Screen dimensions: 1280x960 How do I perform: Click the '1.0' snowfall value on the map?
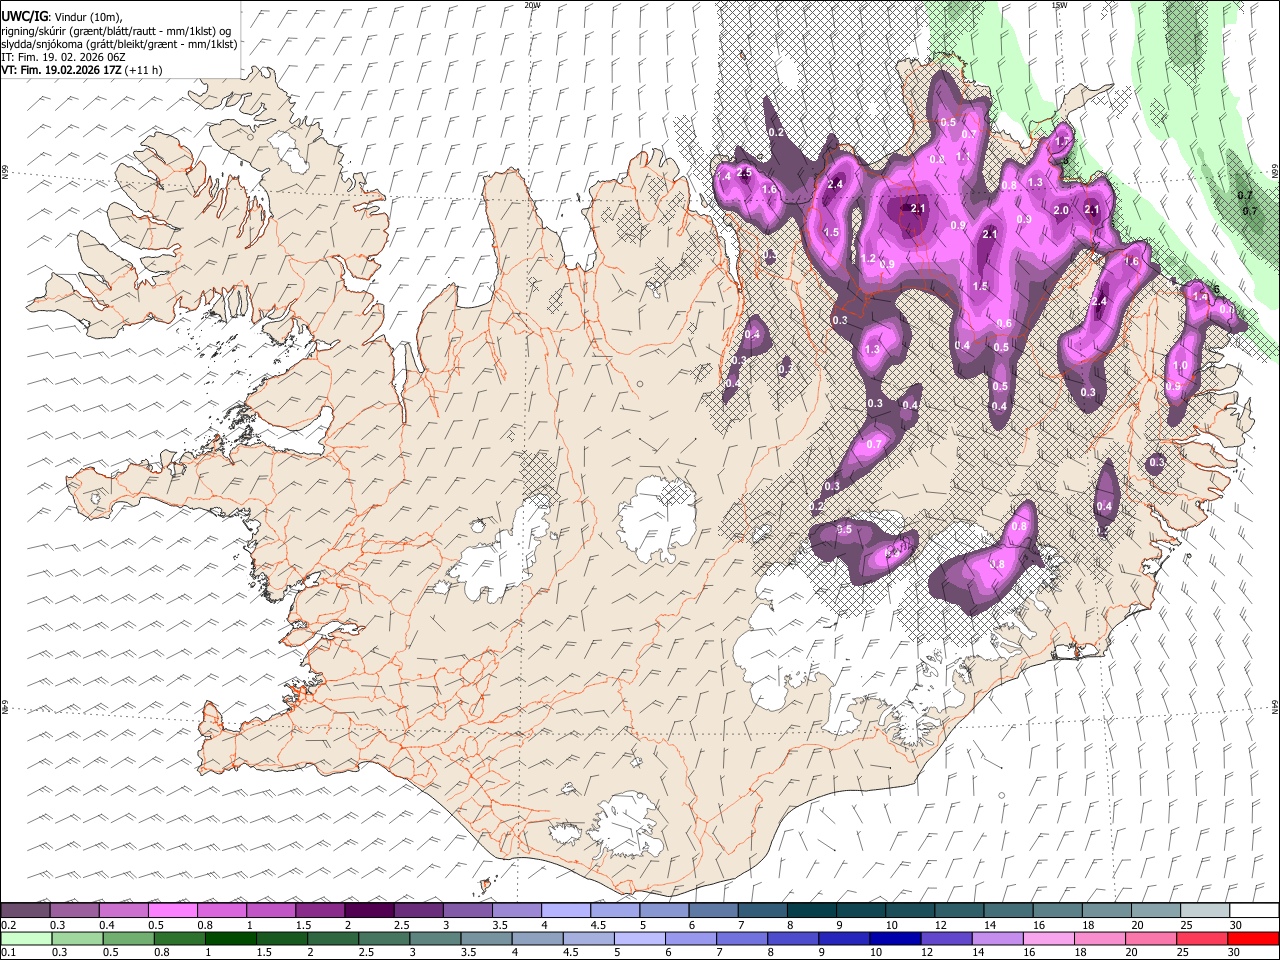(1181, 366)
